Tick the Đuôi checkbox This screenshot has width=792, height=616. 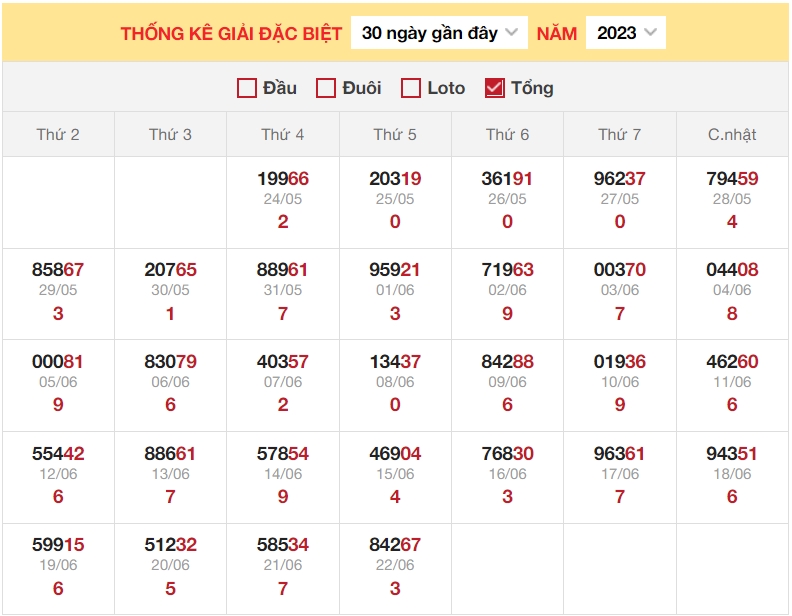click(x=326, y=88)
